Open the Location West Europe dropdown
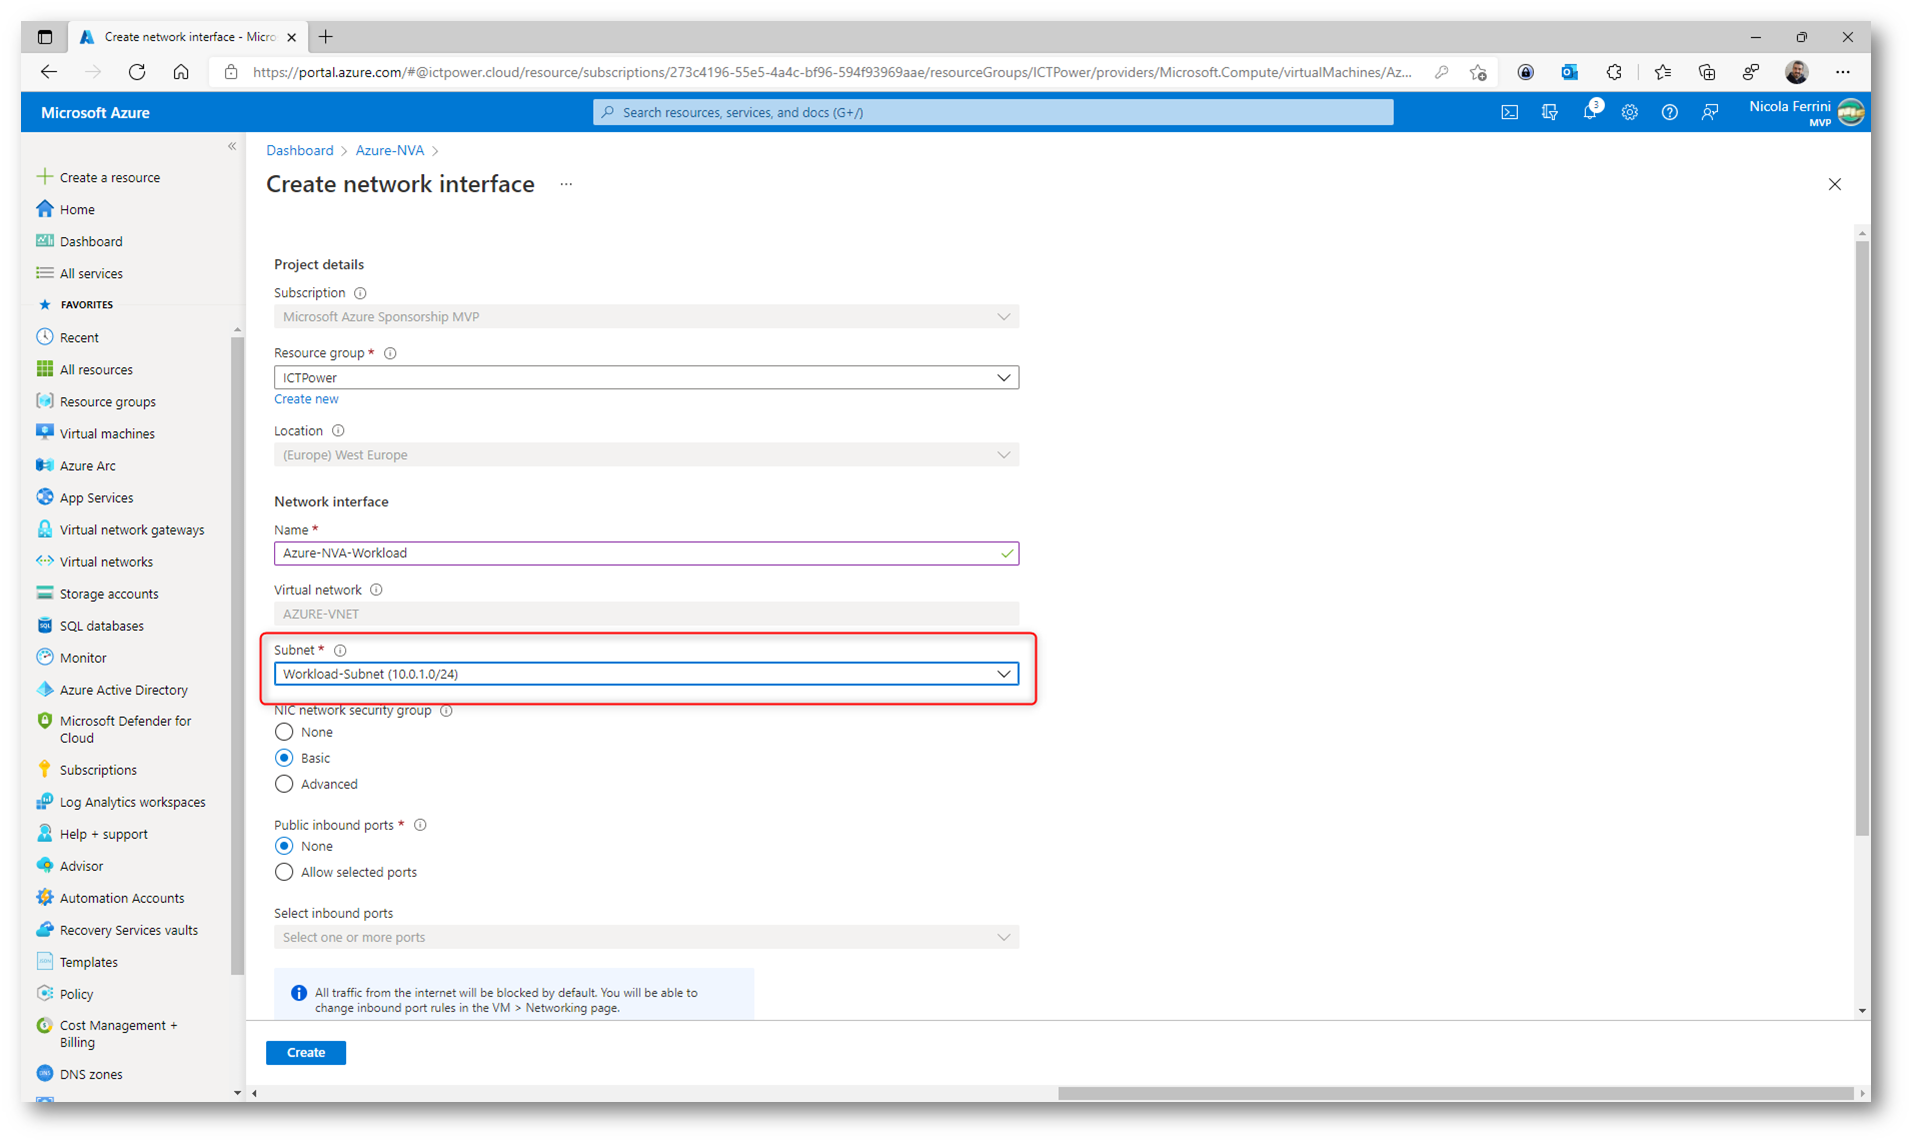 click(x=646, y=455)
